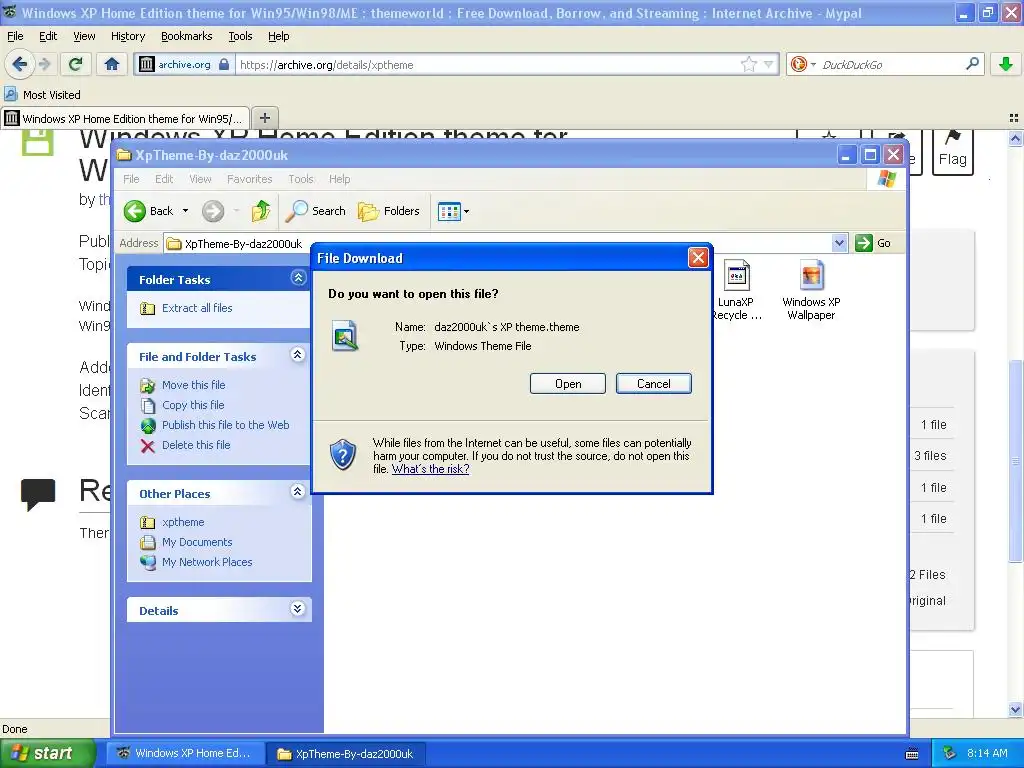Click Delete this file

coord(196,445)
